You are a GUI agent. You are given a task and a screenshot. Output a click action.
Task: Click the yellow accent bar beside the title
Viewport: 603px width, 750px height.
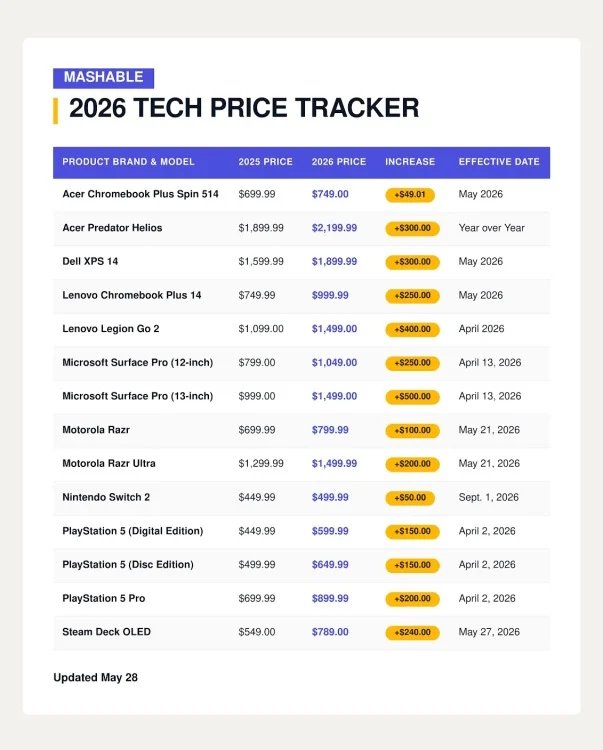pos(55,110)
